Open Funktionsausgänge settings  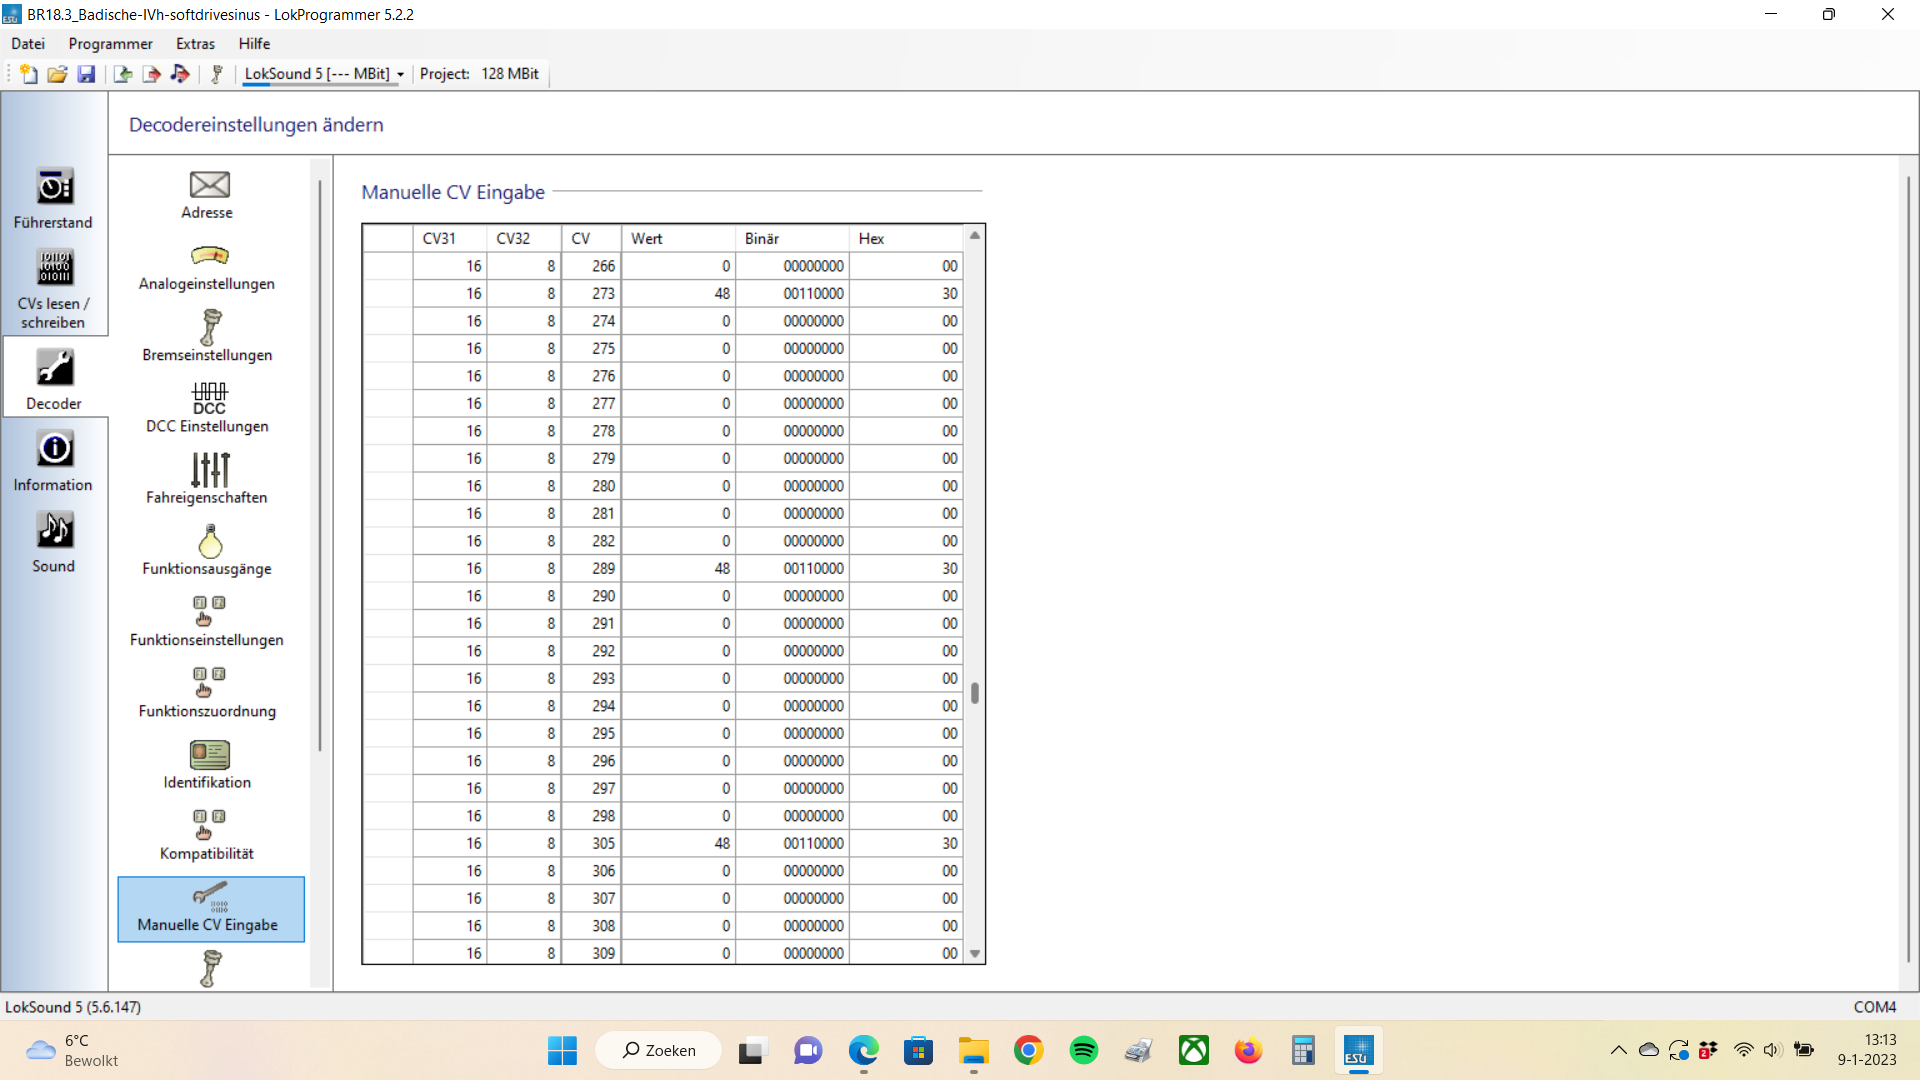pos(208,550)
